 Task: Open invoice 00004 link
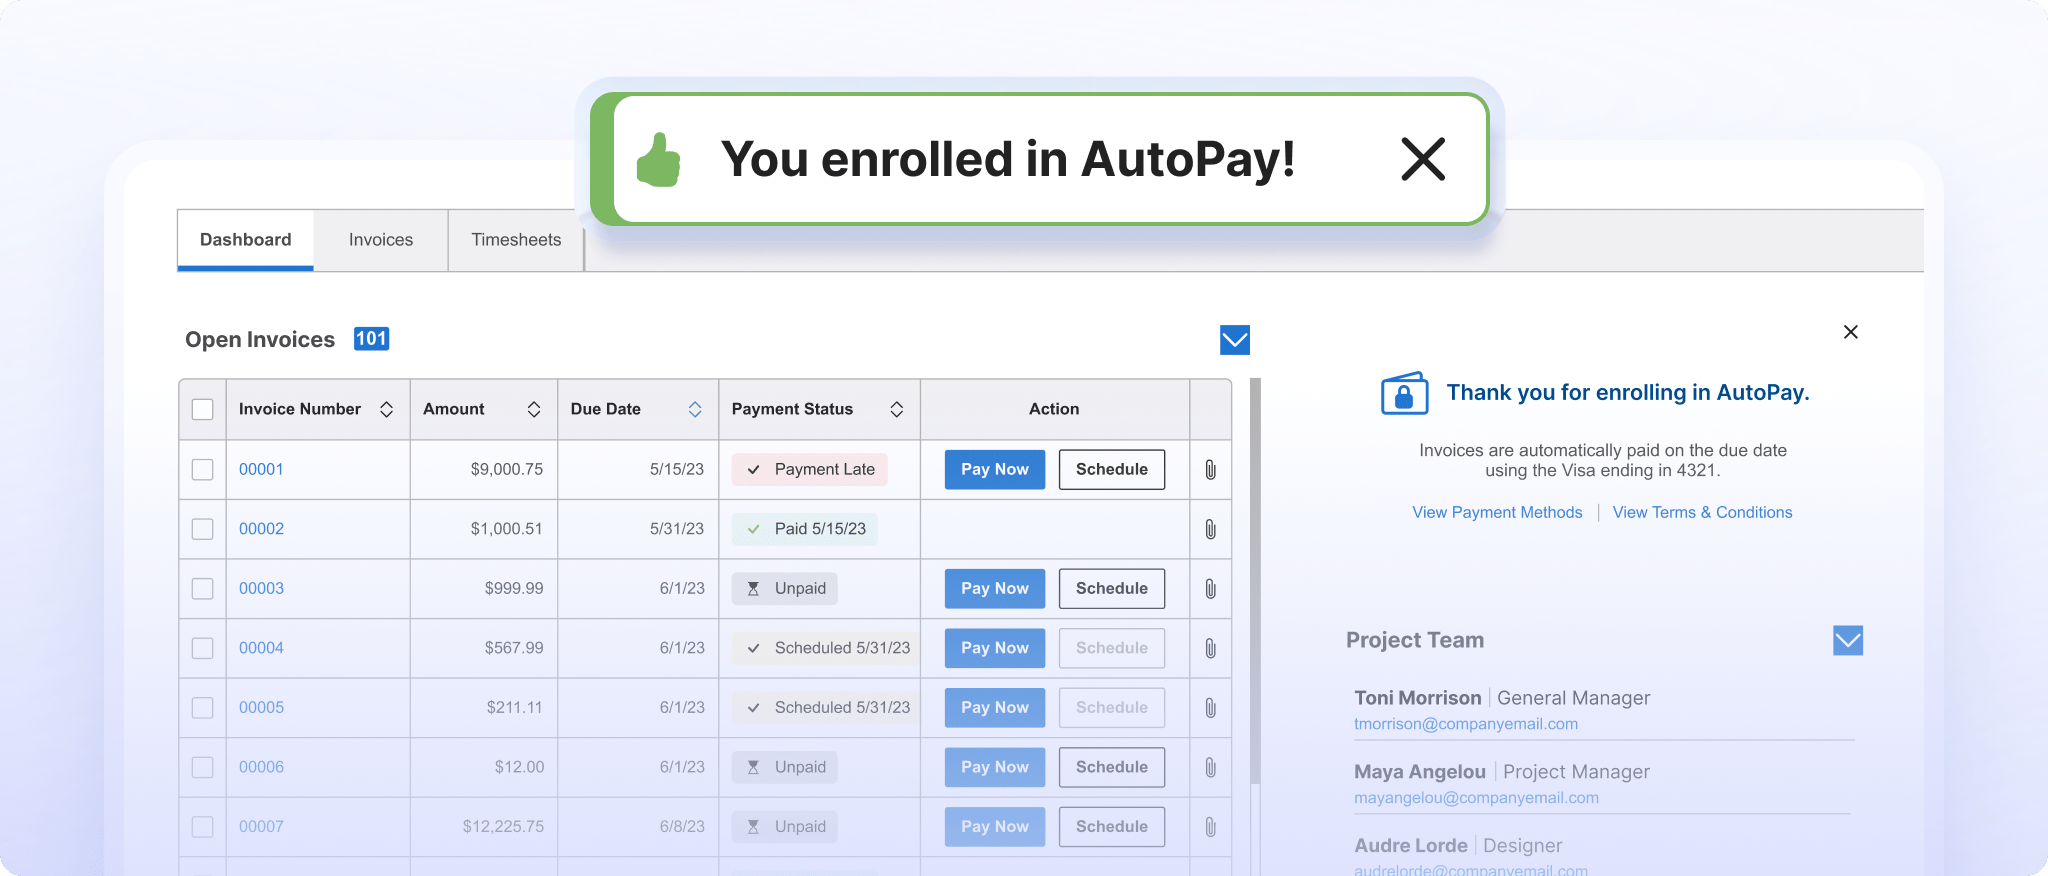click(261, 648)
